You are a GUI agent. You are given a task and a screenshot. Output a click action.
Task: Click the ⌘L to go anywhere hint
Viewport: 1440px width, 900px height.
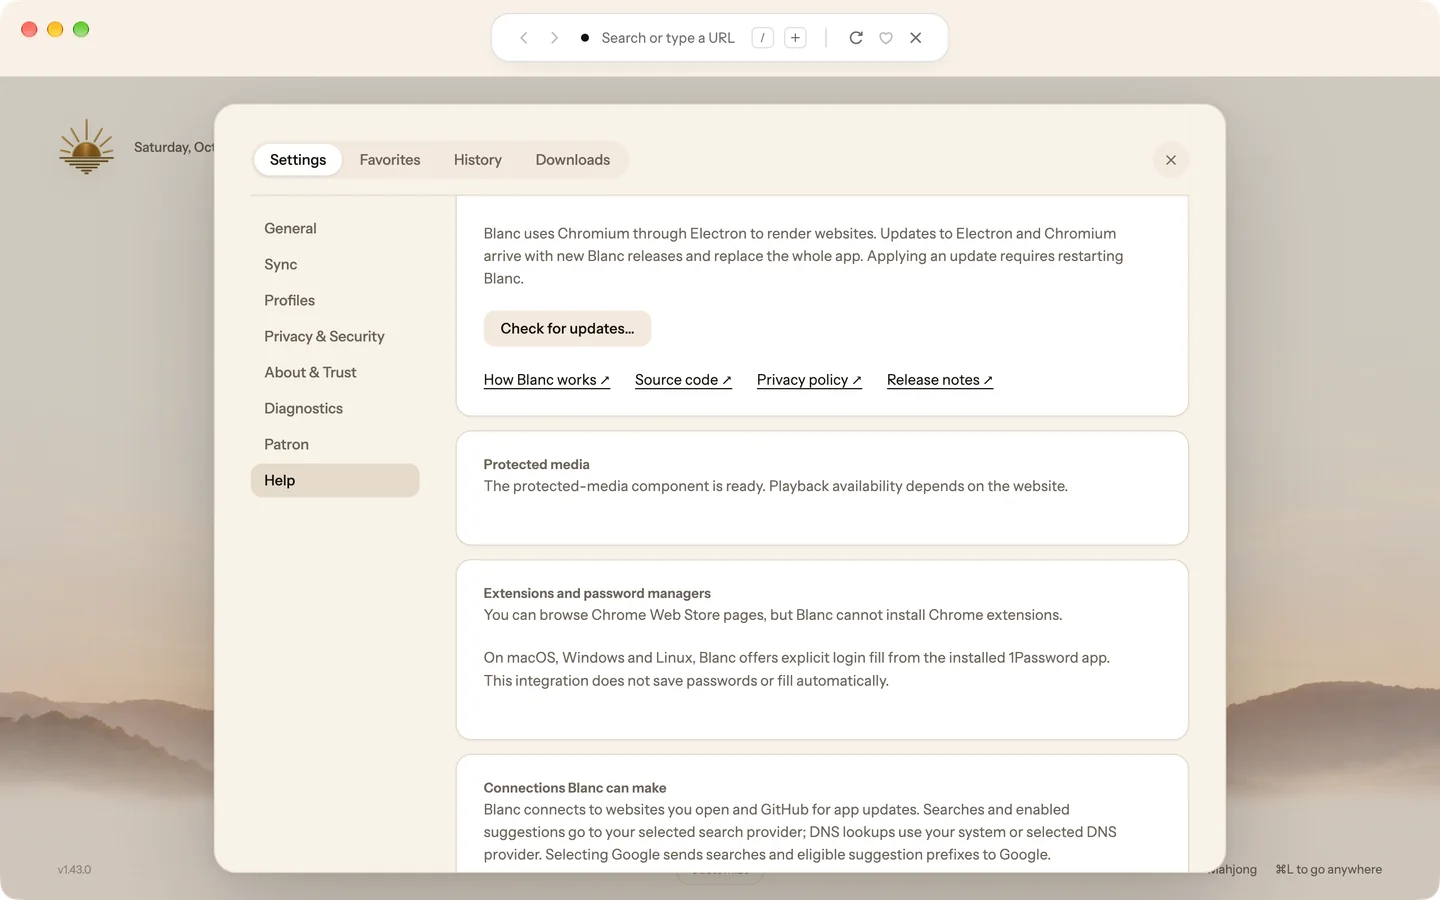pyautogui.click(x=1328, y=870)
